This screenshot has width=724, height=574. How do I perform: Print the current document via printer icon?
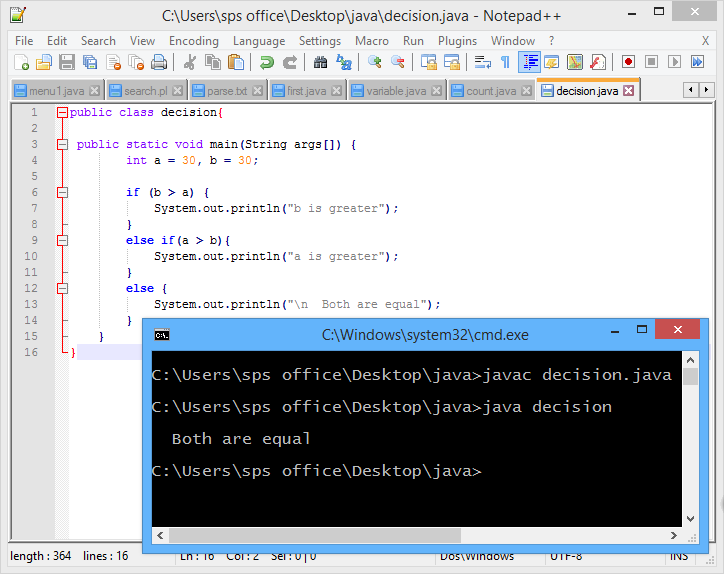pyautogui.click(x=159, y=62)
